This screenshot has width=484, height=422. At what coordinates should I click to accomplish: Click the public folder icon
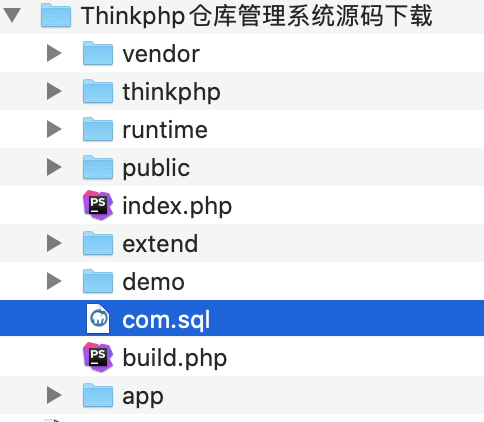coord(98,167)
